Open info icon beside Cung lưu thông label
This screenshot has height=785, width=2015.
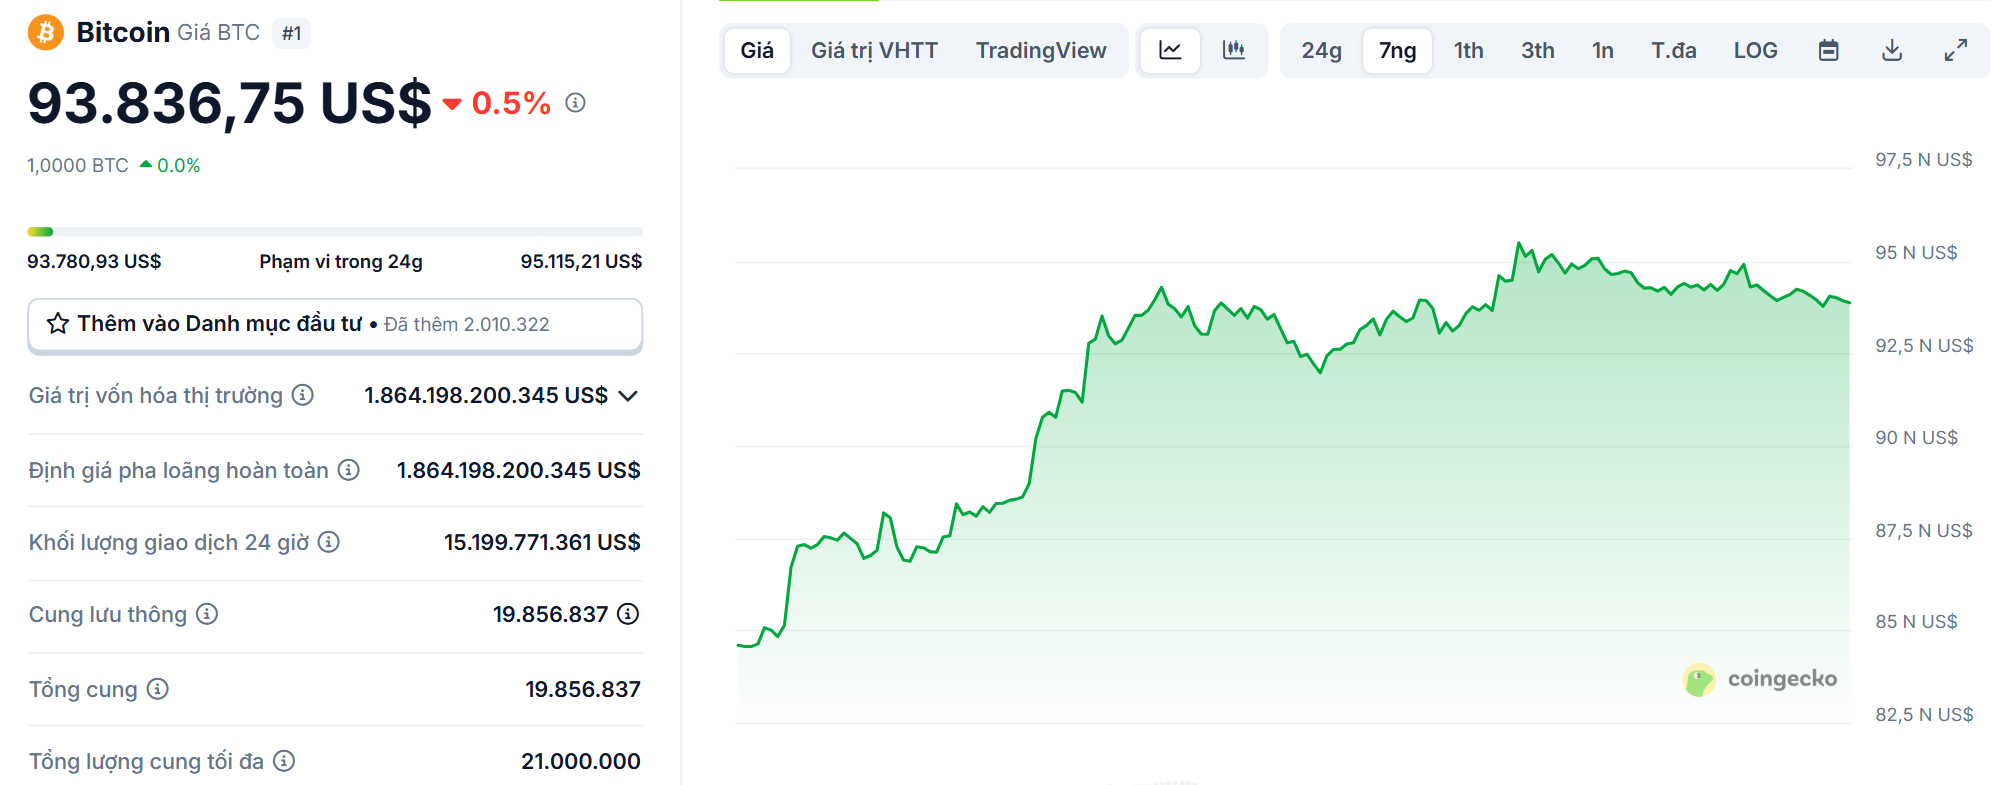pyautogui.click(x=207, y=614)
